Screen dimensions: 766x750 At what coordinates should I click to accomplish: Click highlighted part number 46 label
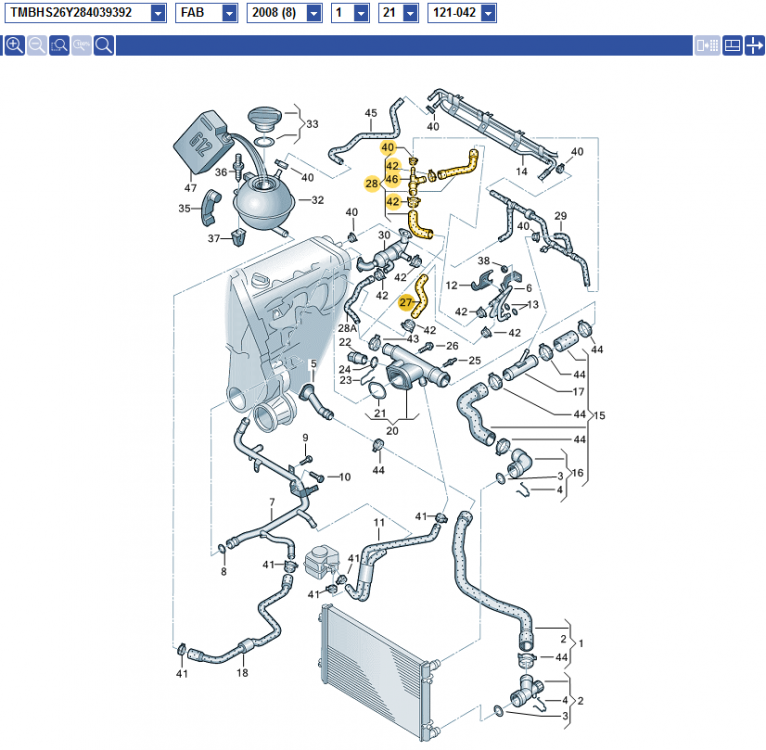click(393, 179)
